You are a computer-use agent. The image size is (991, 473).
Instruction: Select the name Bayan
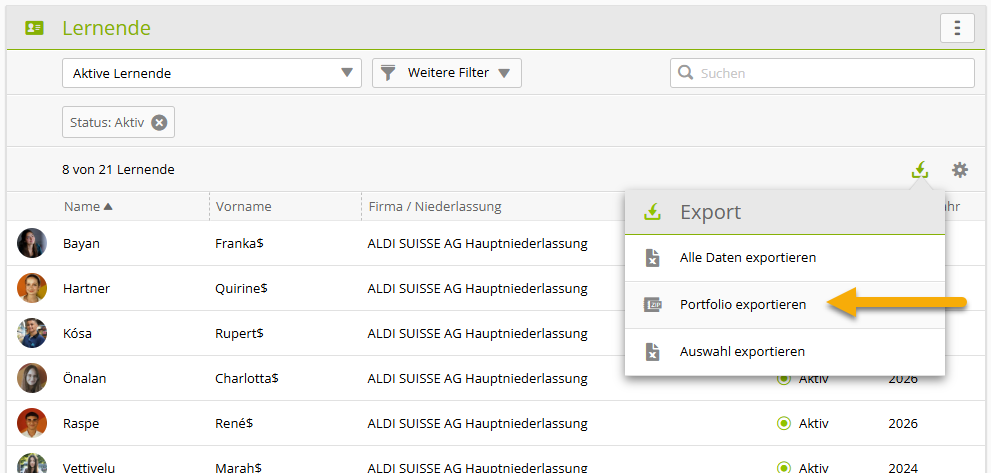click(81, 243)
